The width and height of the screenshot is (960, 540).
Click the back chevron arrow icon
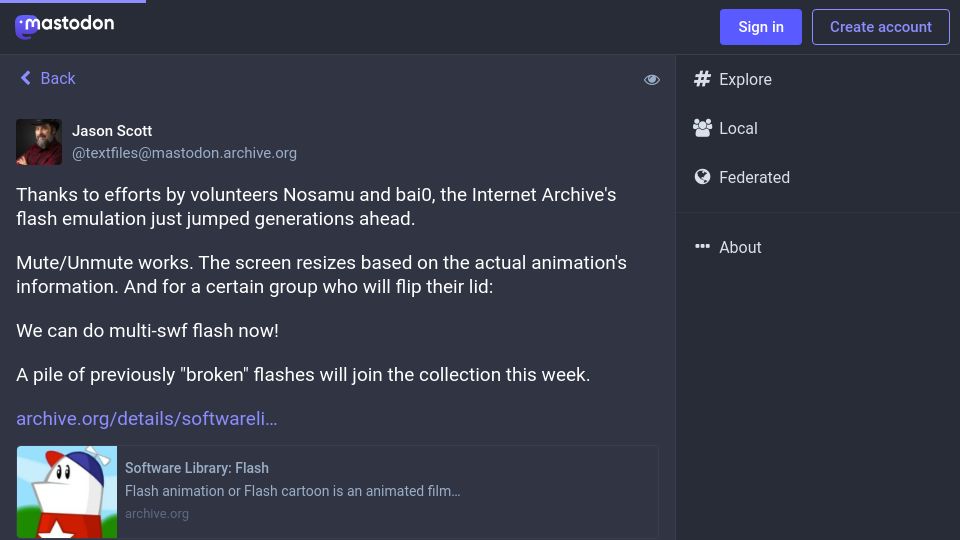[26, 78]
